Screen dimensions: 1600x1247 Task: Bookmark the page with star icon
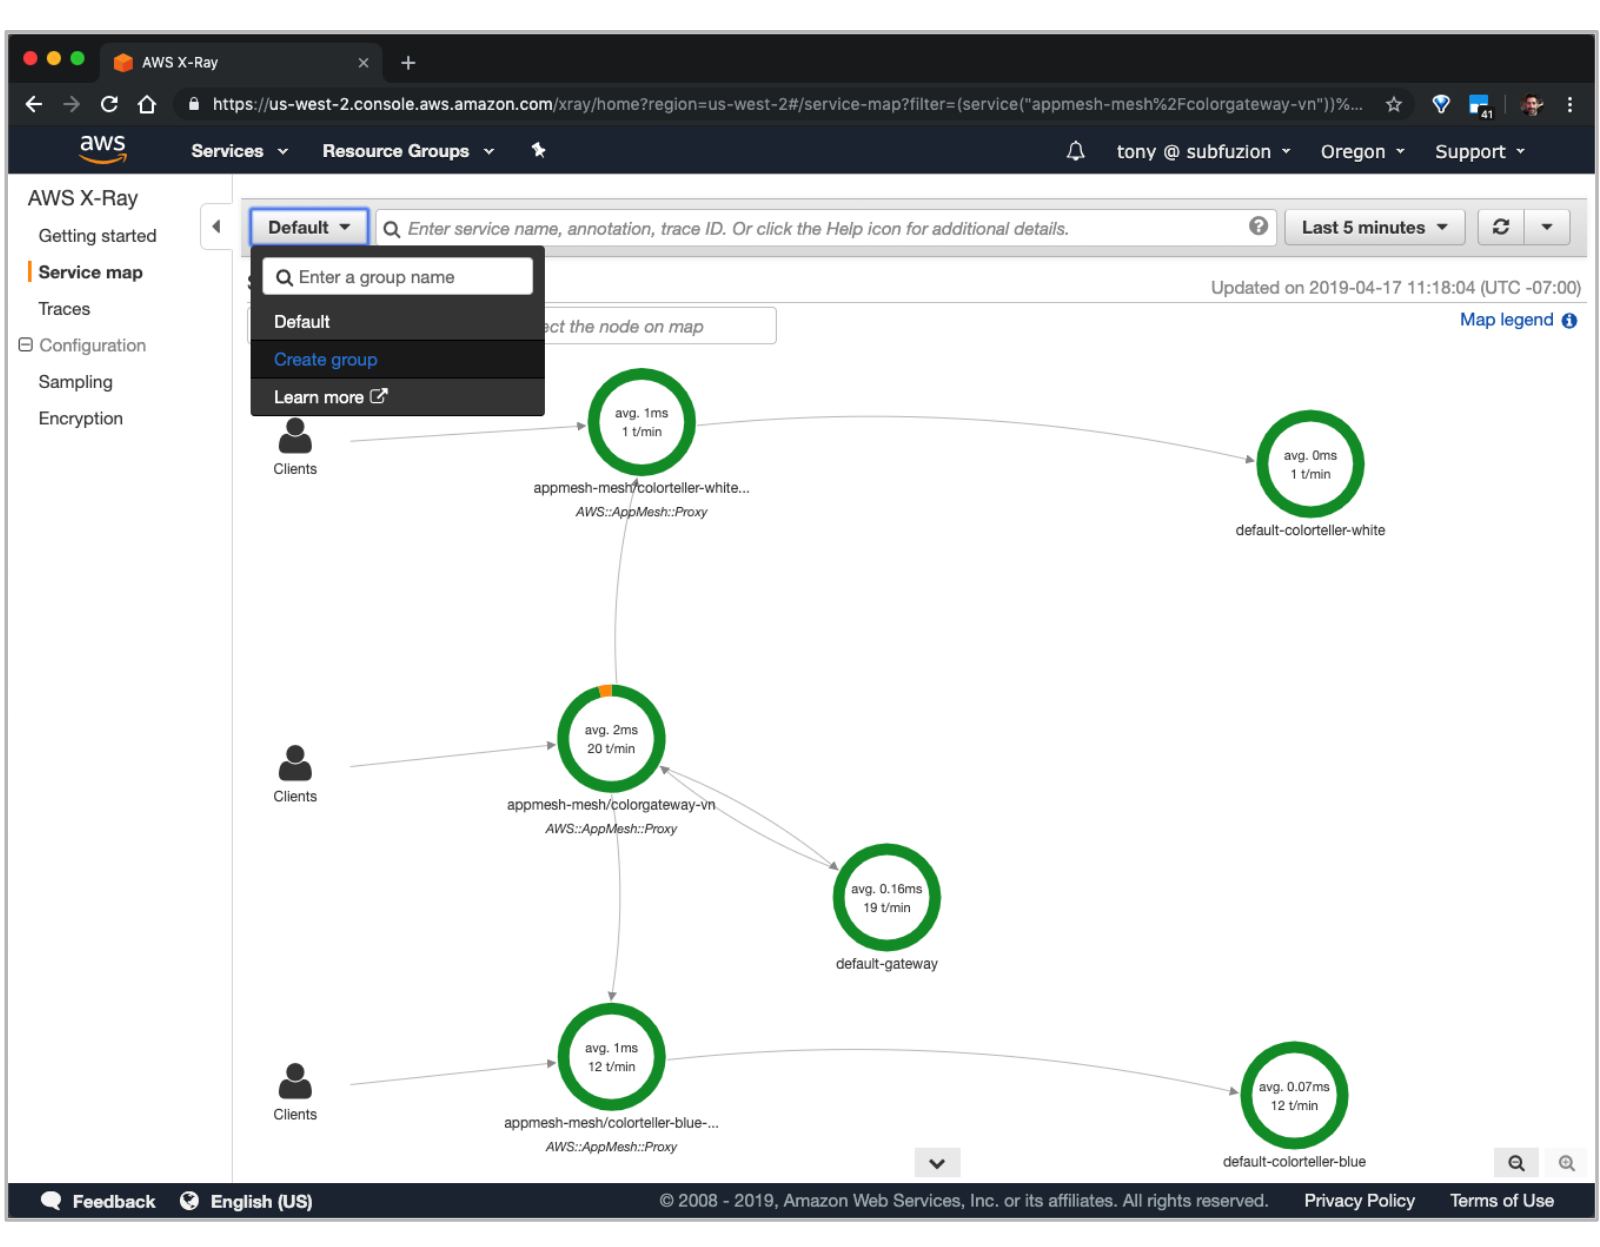(x=1393, y=104)
